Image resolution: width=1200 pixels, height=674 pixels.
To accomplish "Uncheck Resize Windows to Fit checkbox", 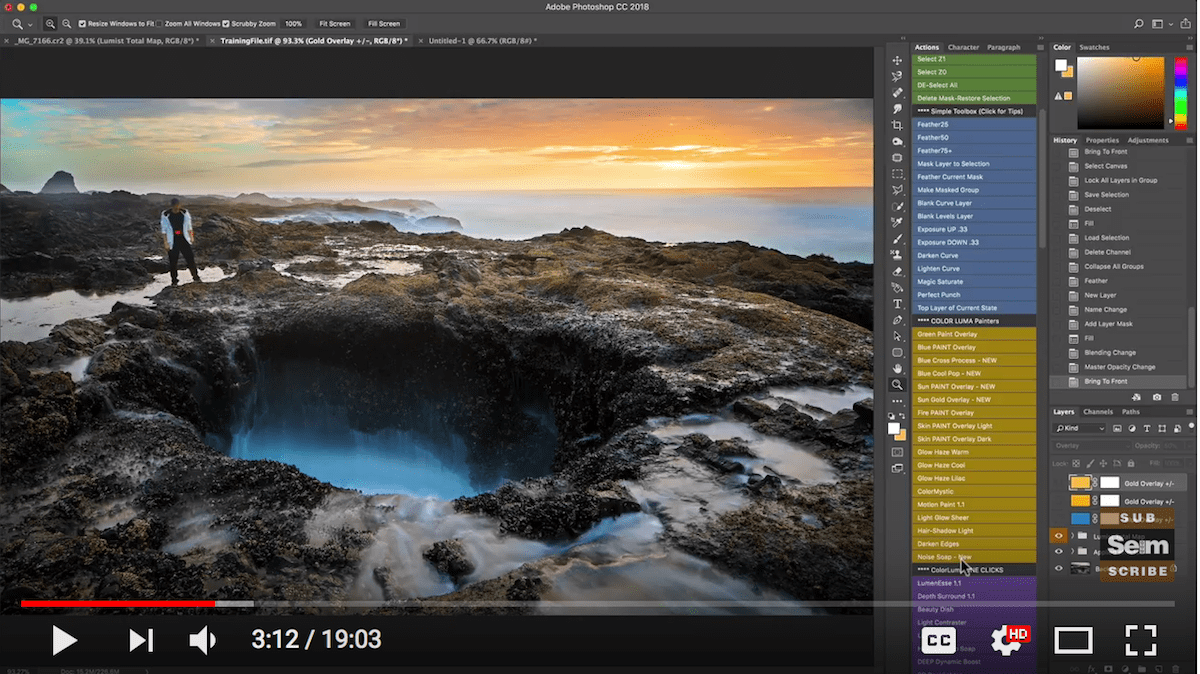I will 82,23.
